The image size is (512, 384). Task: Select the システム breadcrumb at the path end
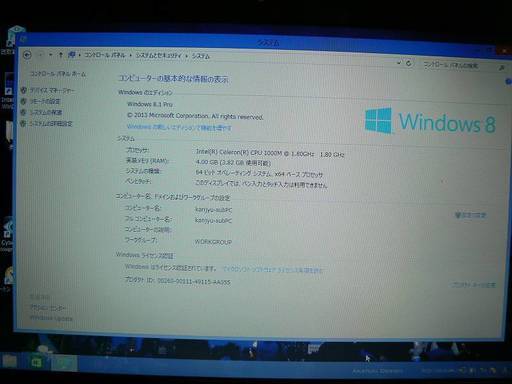click(201, 56)
